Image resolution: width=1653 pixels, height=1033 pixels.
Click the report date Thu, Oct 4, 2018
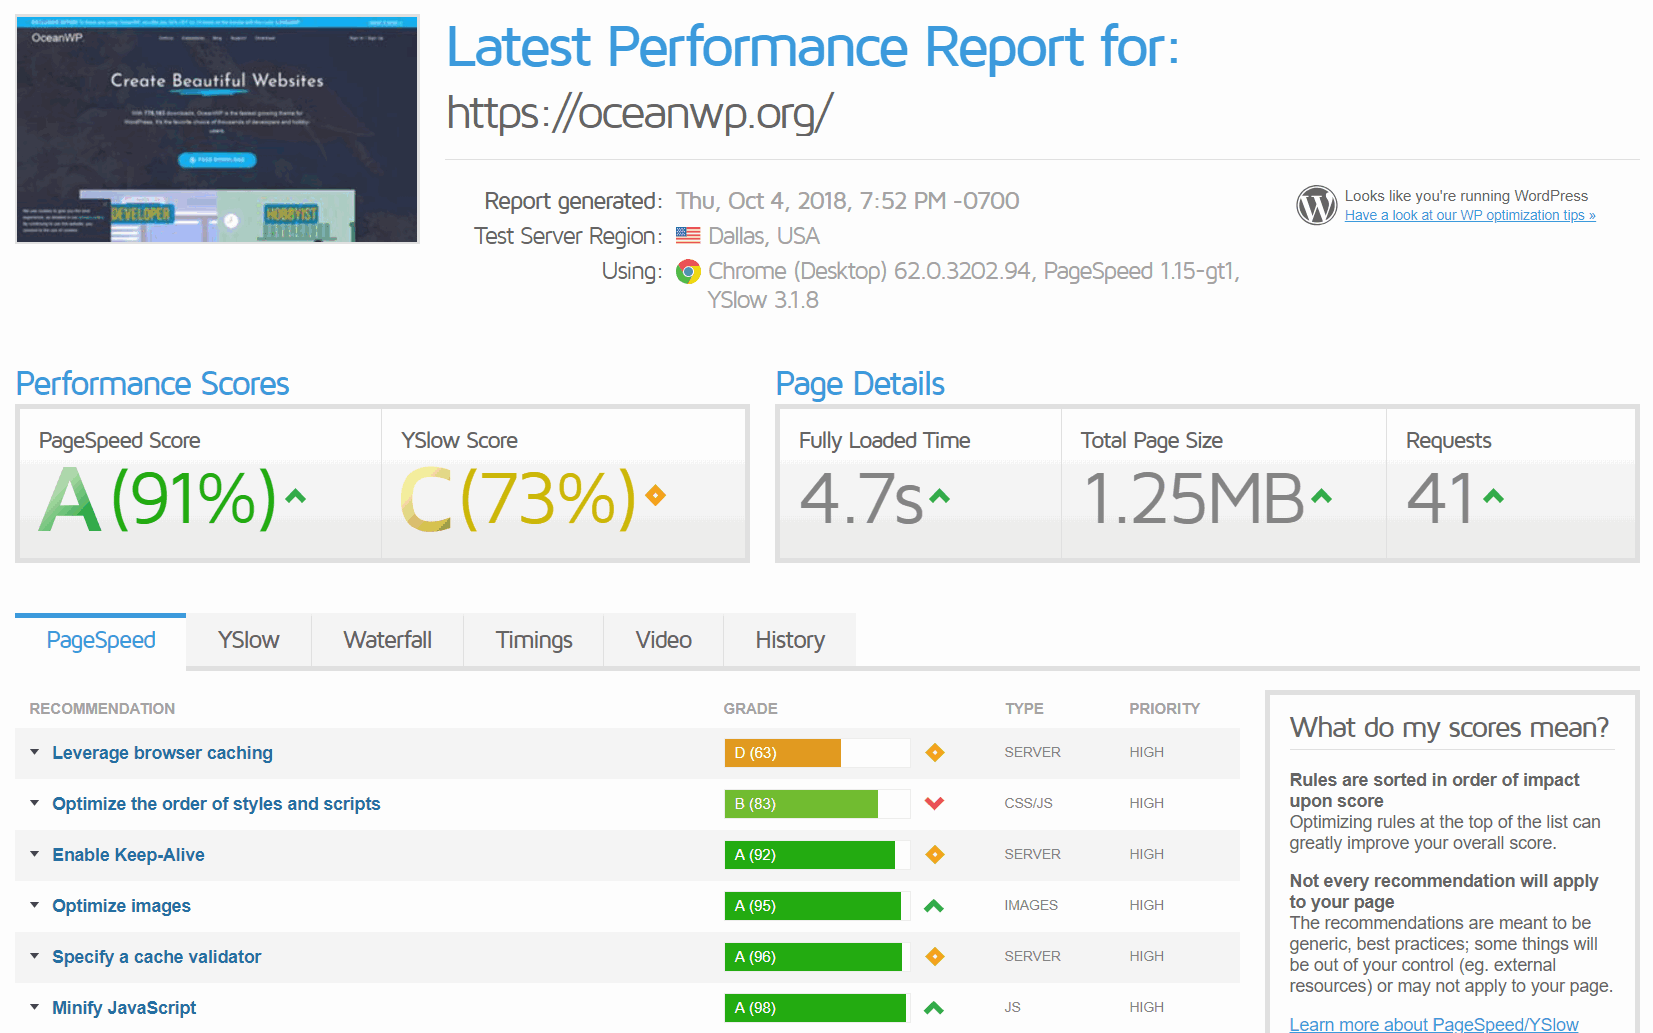point(848,201)
